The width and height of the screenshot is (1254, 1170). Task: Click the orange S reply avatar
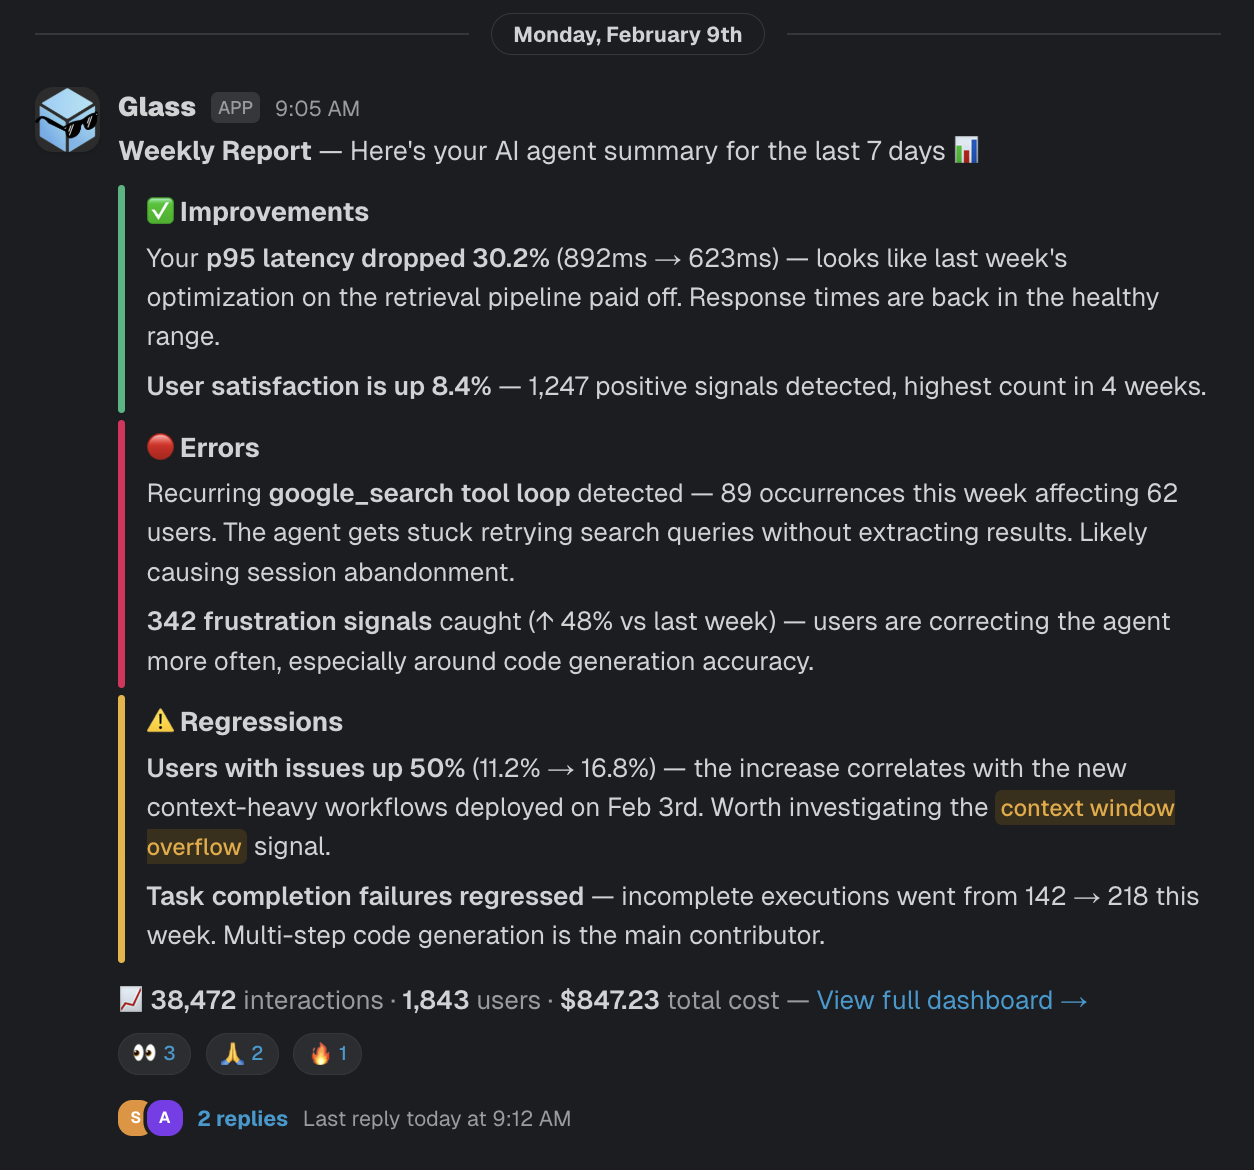[136, 1118]
